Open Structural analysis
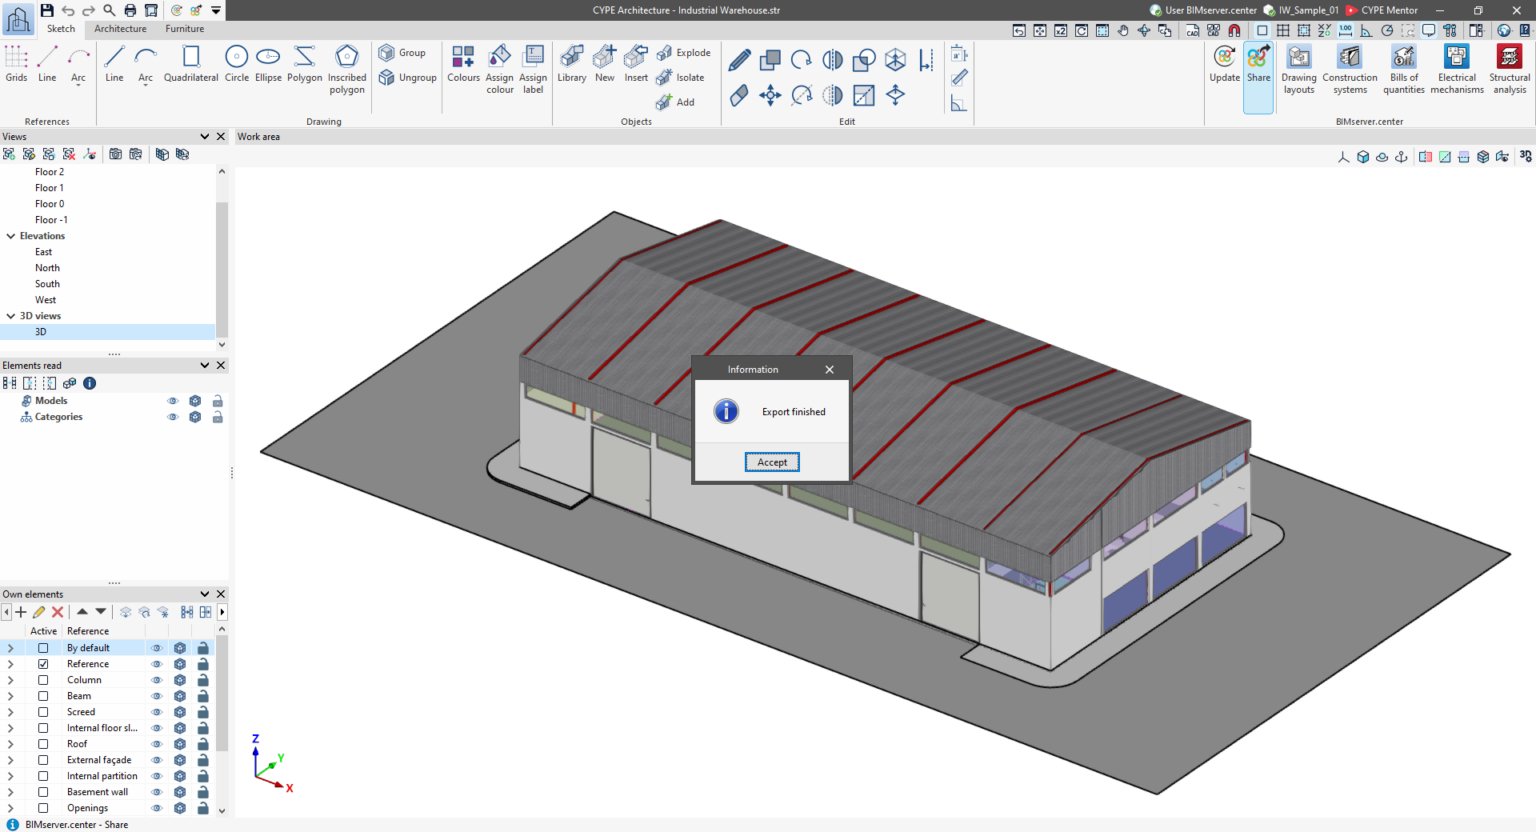This screenshot has width=1536, height=832. coord(1509,69)
